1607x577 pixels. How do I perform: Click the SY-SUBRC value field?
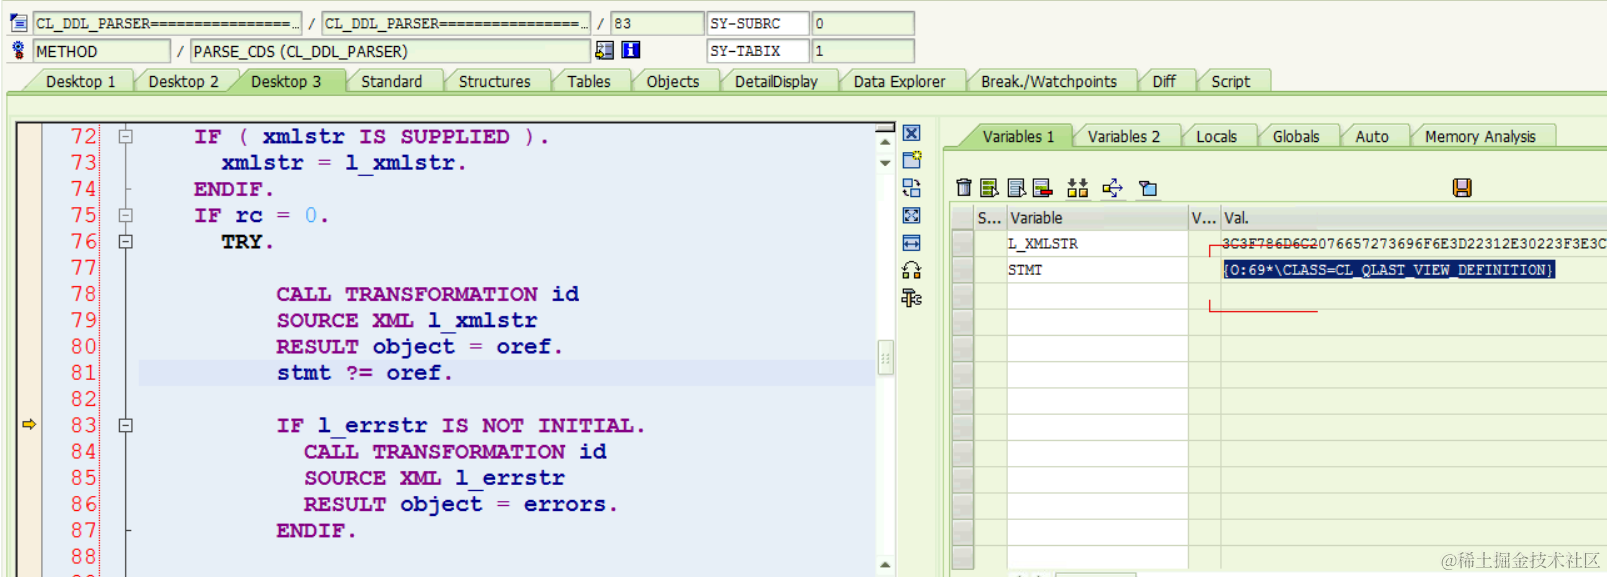point(863,23)
